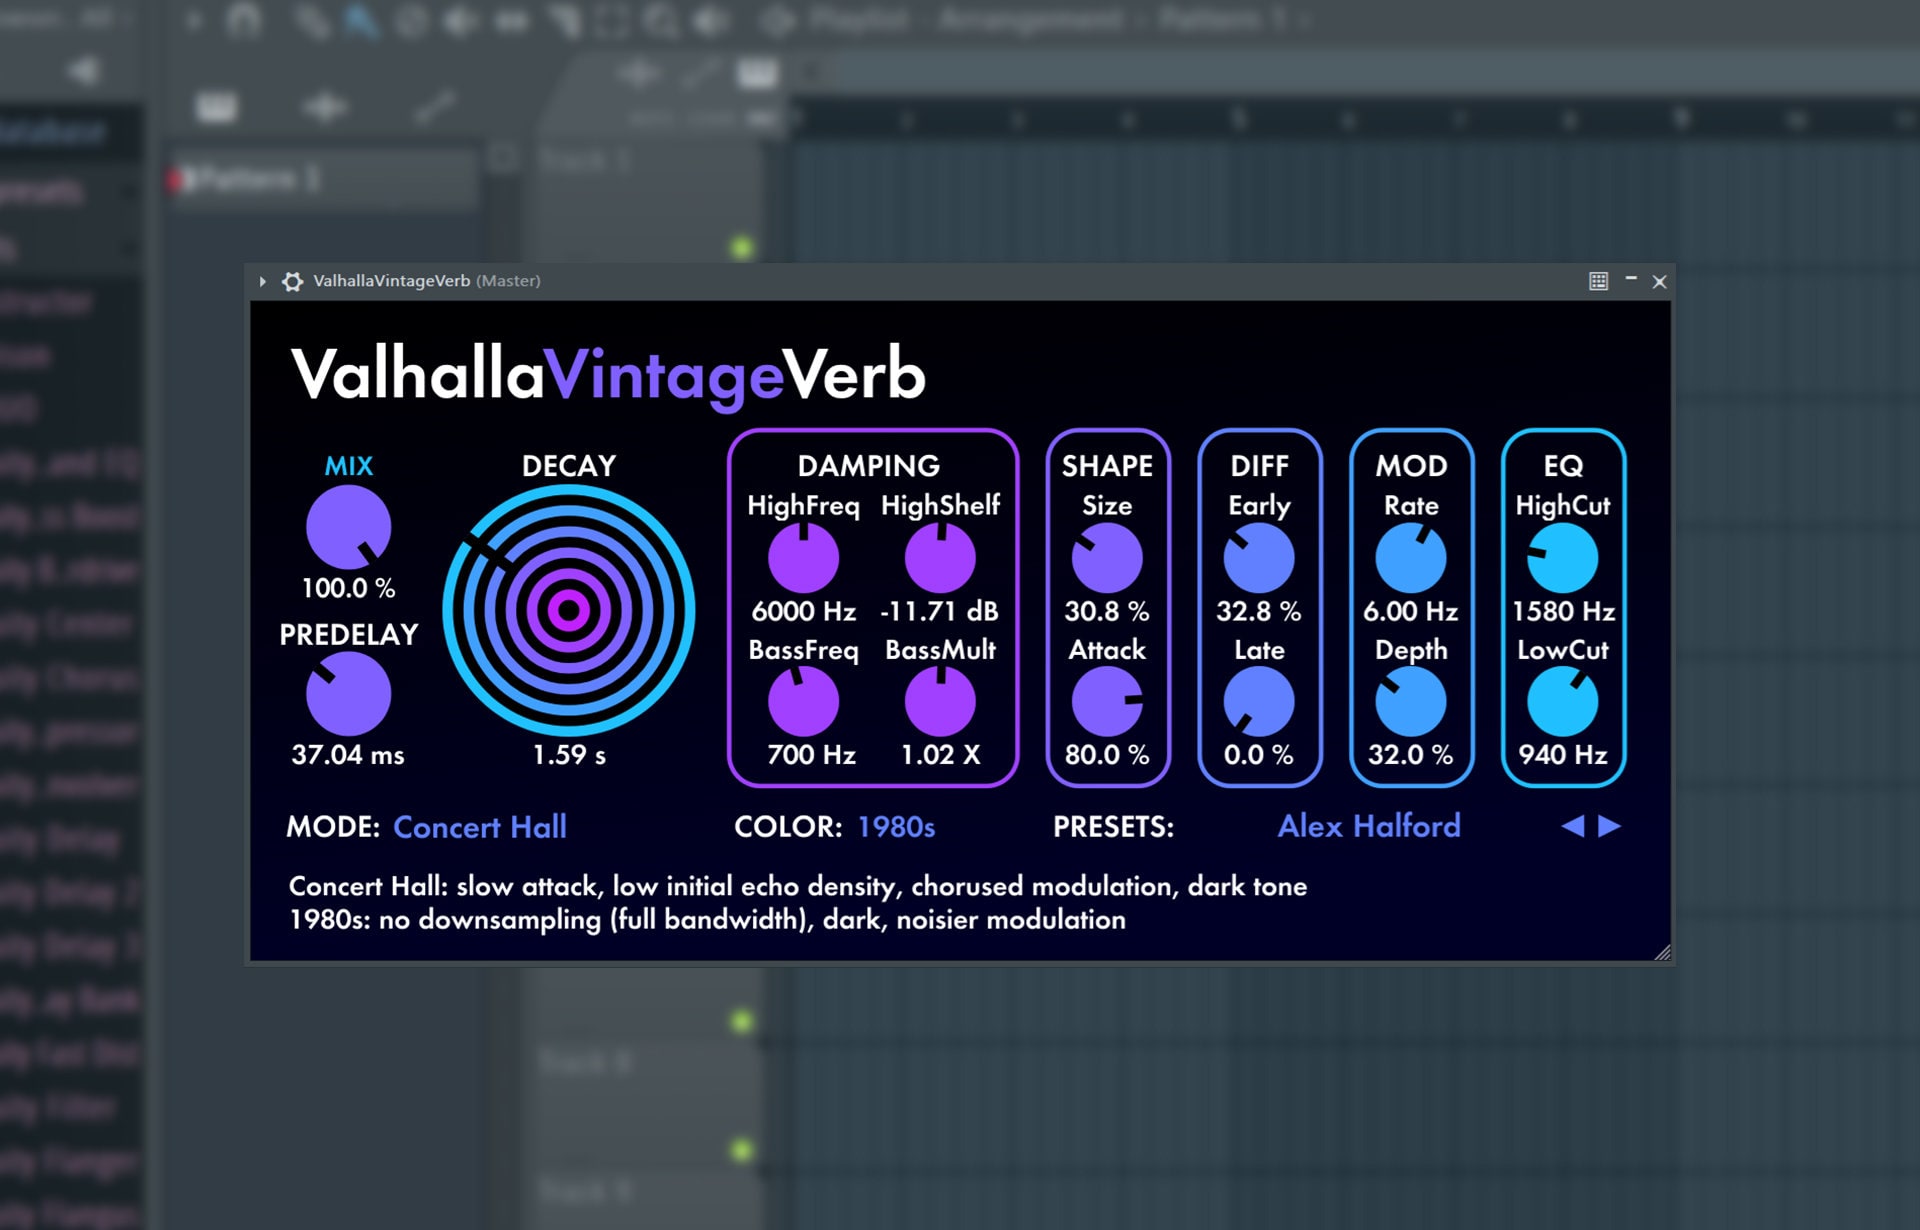1920x1230 pixels.
Task: Open the plugin options arrow menu
Action: point(262,282)
